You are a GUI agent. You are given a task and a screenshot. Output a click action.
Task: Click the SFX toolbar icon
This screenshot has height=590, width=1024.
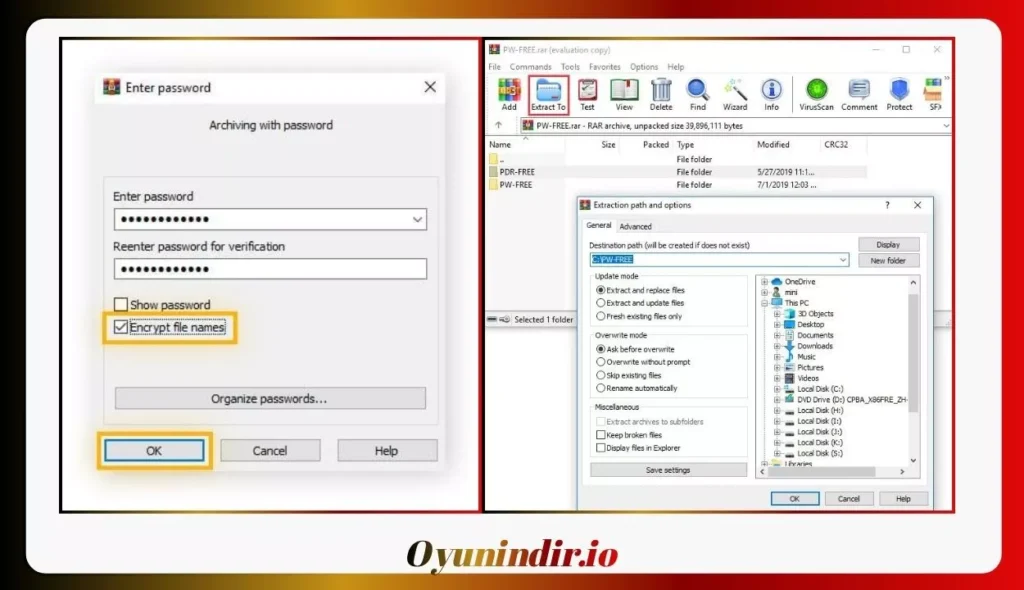[935, 93]
